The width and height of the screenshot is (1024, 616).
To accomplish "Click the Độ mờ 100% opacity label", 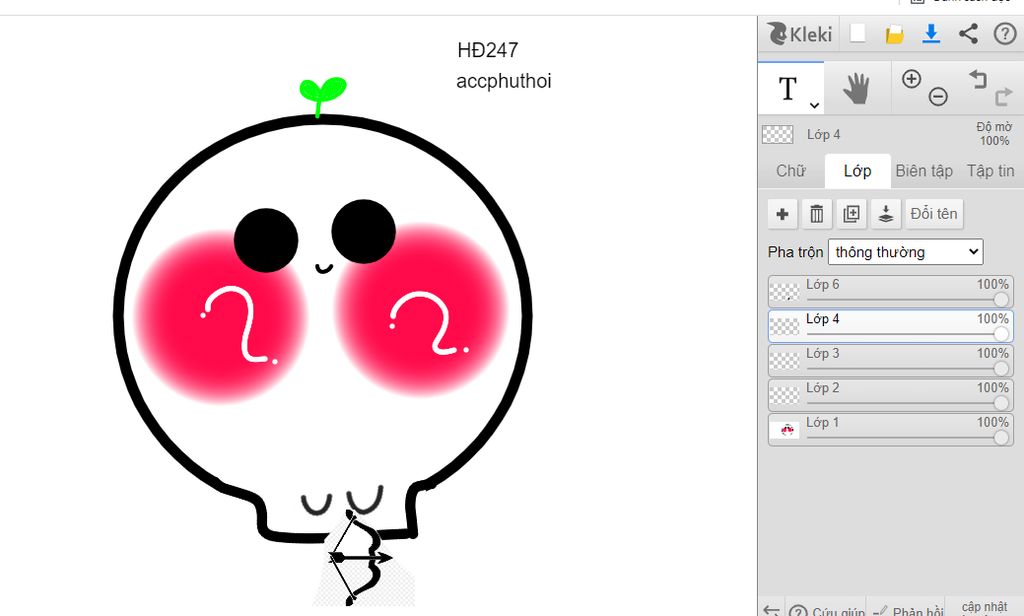I will pyautogui.click(x=994, y=133).
